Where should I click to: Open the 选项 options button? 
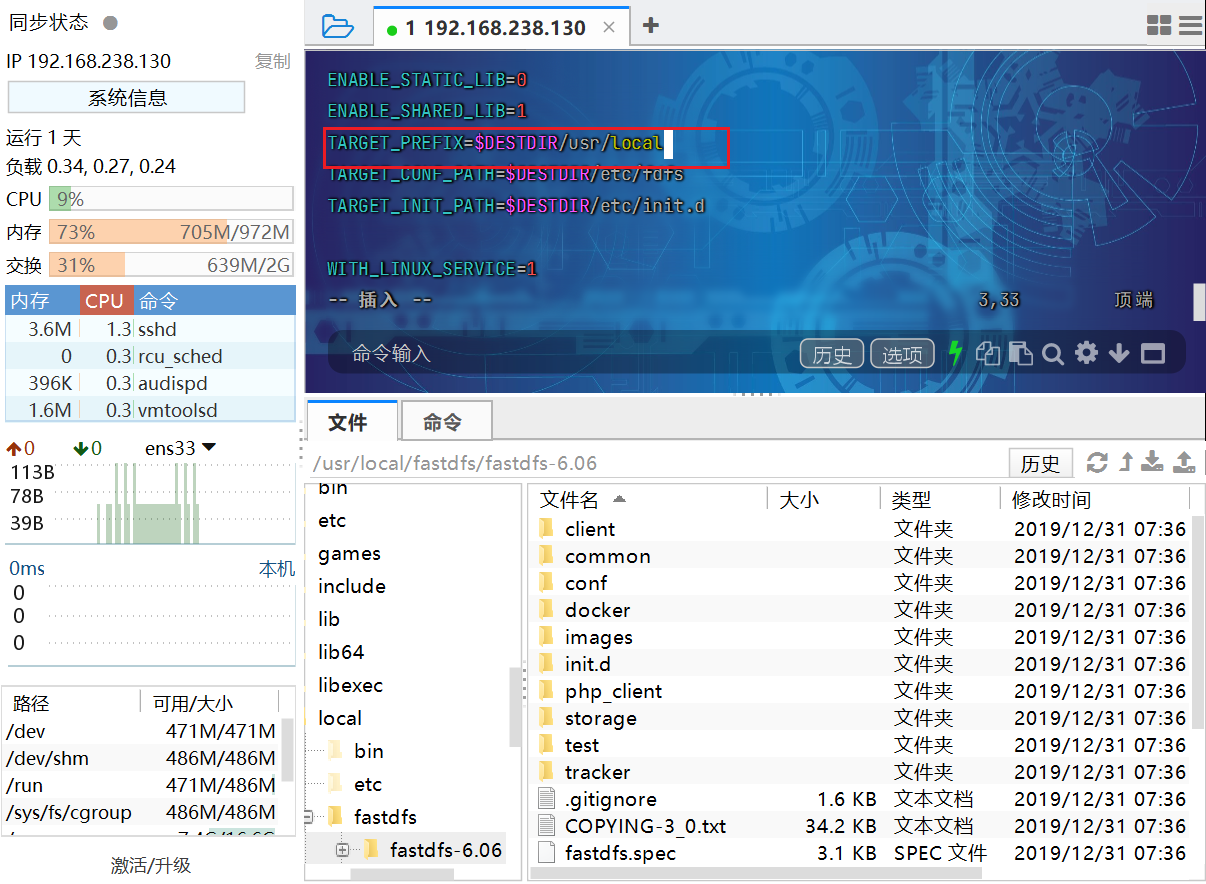(x=902, y=354)
